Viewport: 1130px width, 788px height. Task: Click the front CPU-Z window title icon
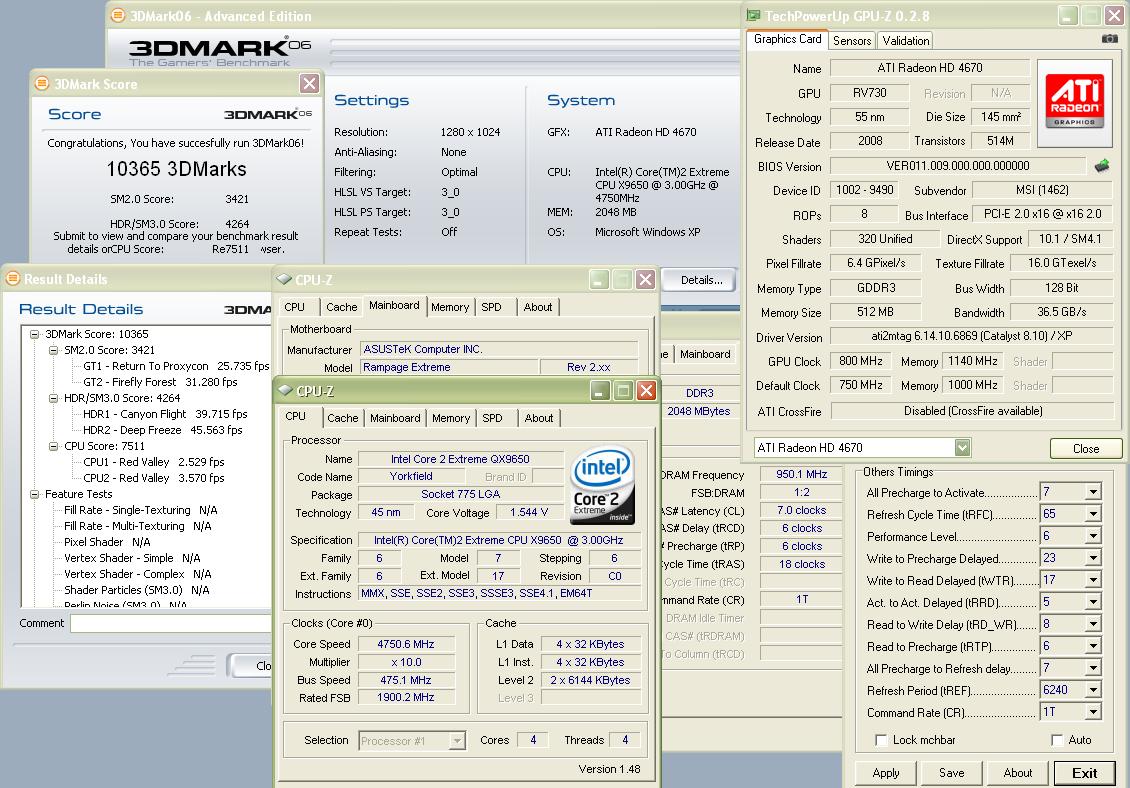tap(285, 391)
